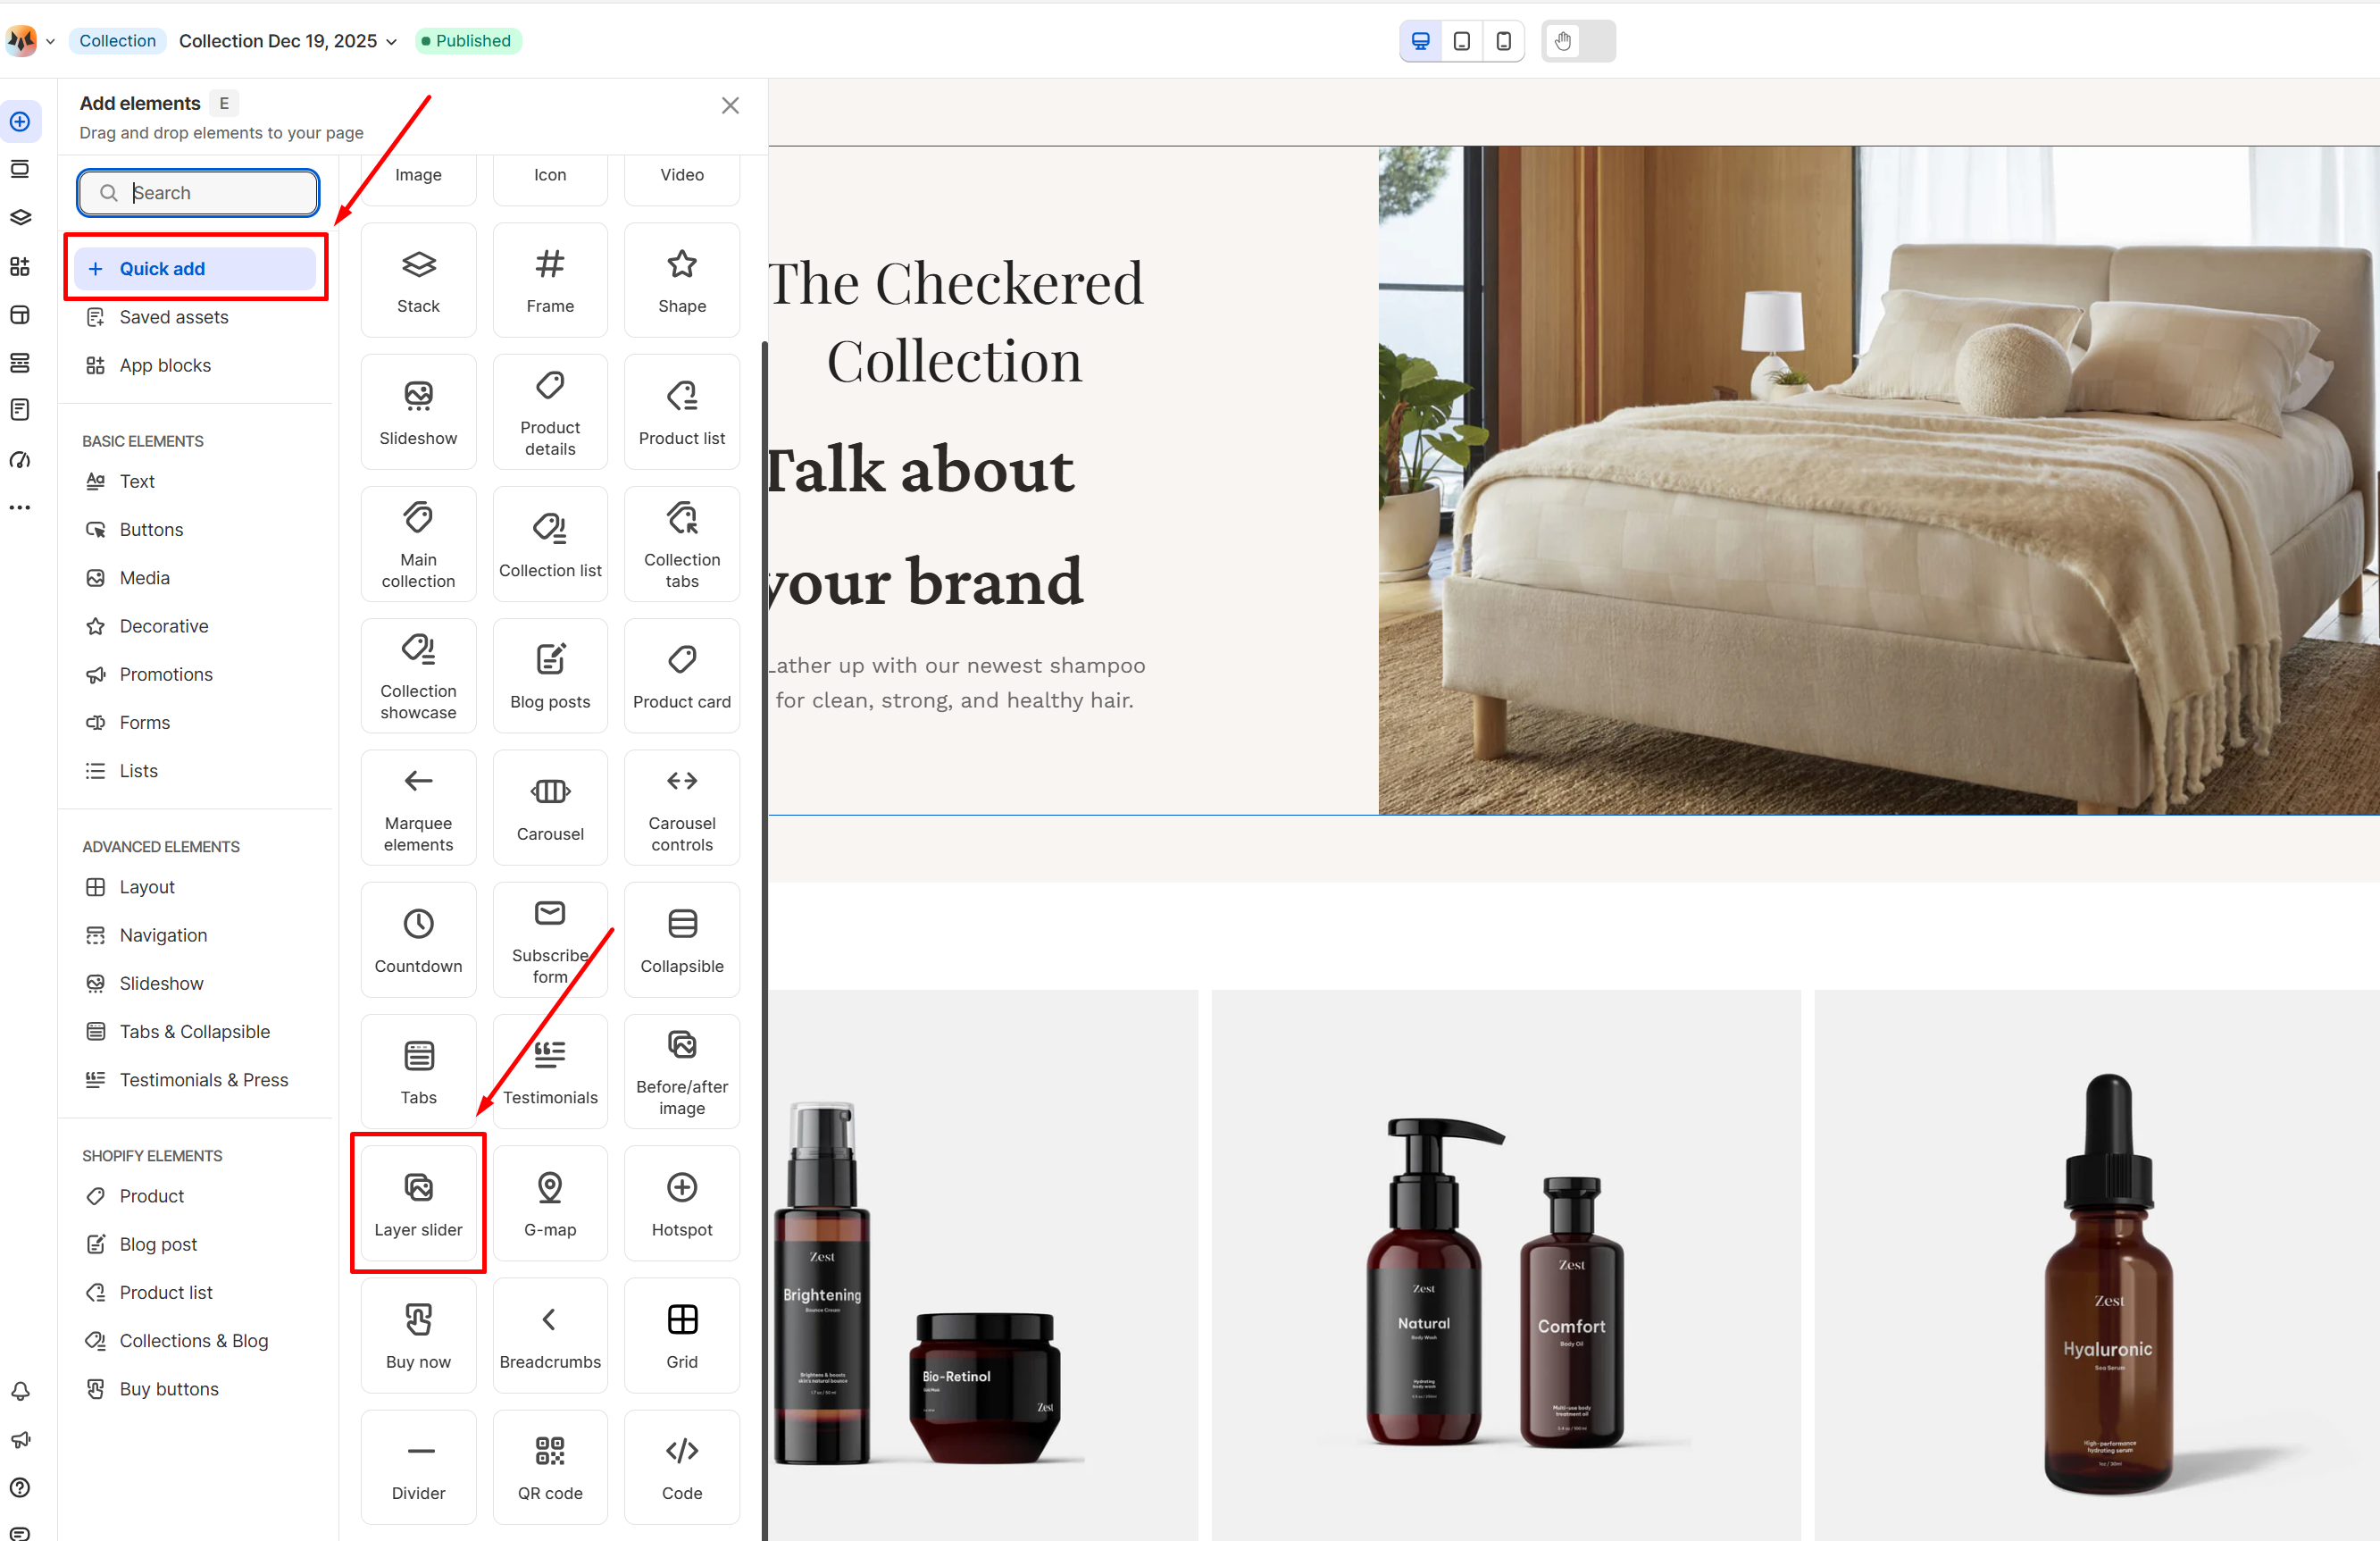This screenshot has height=1541, width=2380.
Task: Switch to desktop preview mode
Action: [x=1420, y=41]
